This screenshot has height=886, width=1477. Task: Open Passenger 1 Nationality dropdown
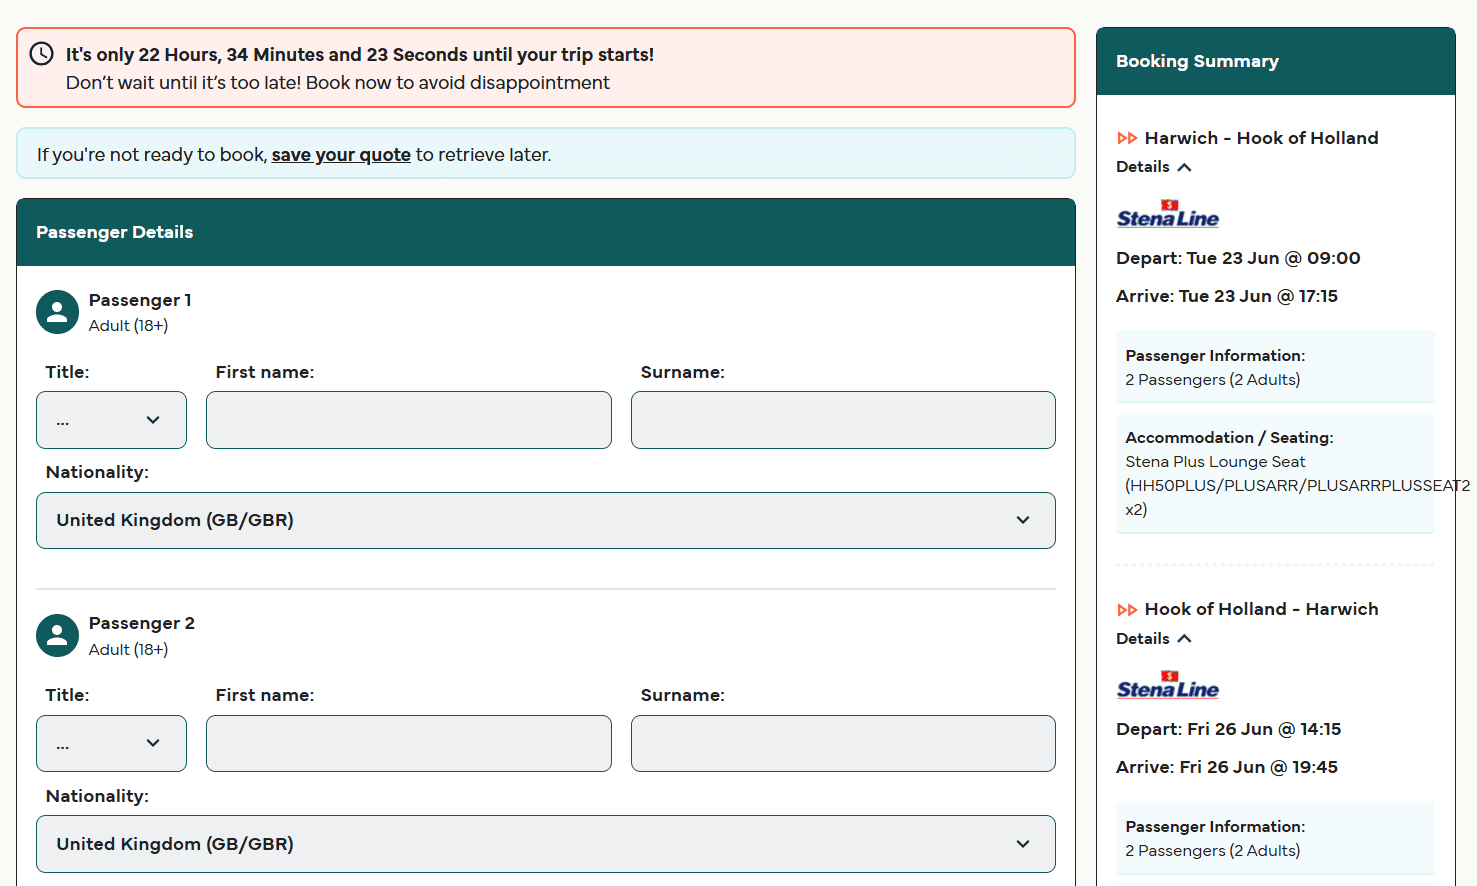coord(546,520)
